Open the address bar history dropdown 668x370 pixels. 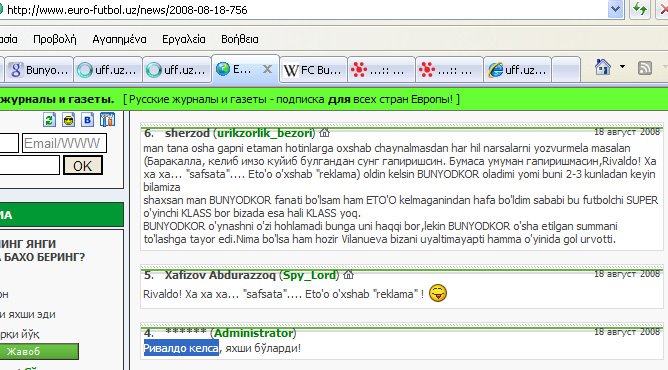615,9
